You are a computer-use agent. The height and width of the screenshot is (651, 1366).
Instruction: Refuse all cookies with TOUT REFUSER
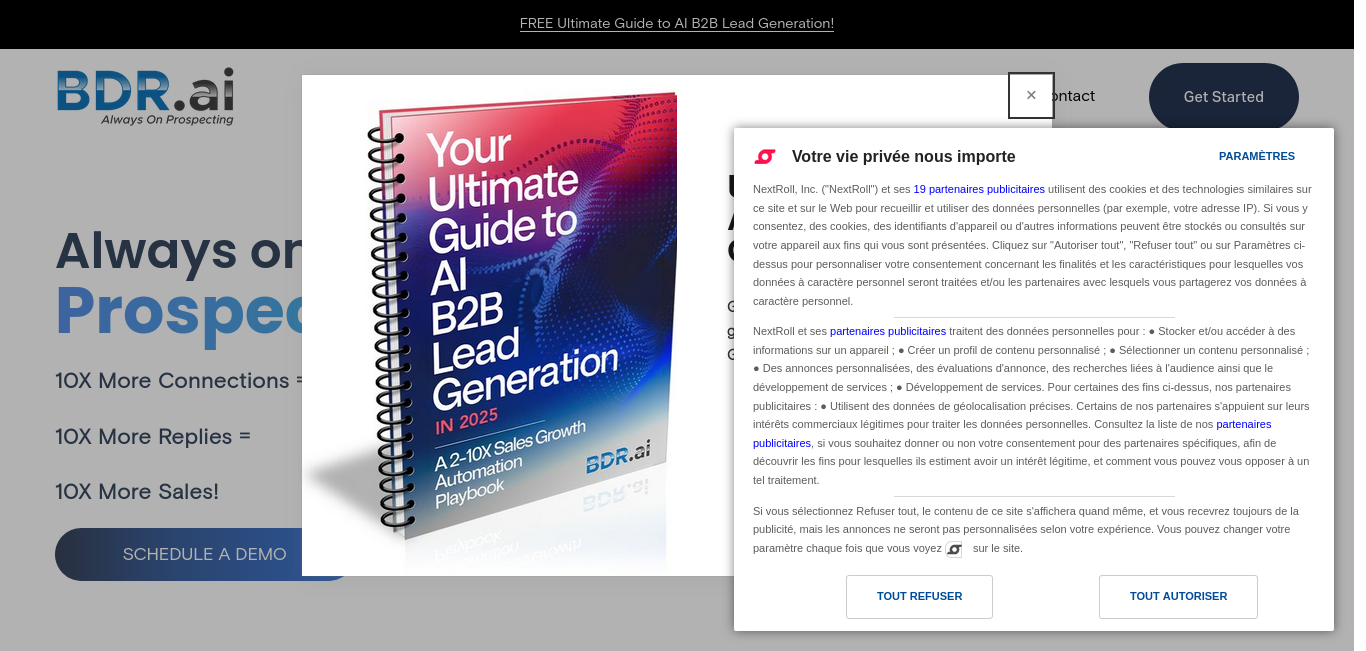(919, 597)
